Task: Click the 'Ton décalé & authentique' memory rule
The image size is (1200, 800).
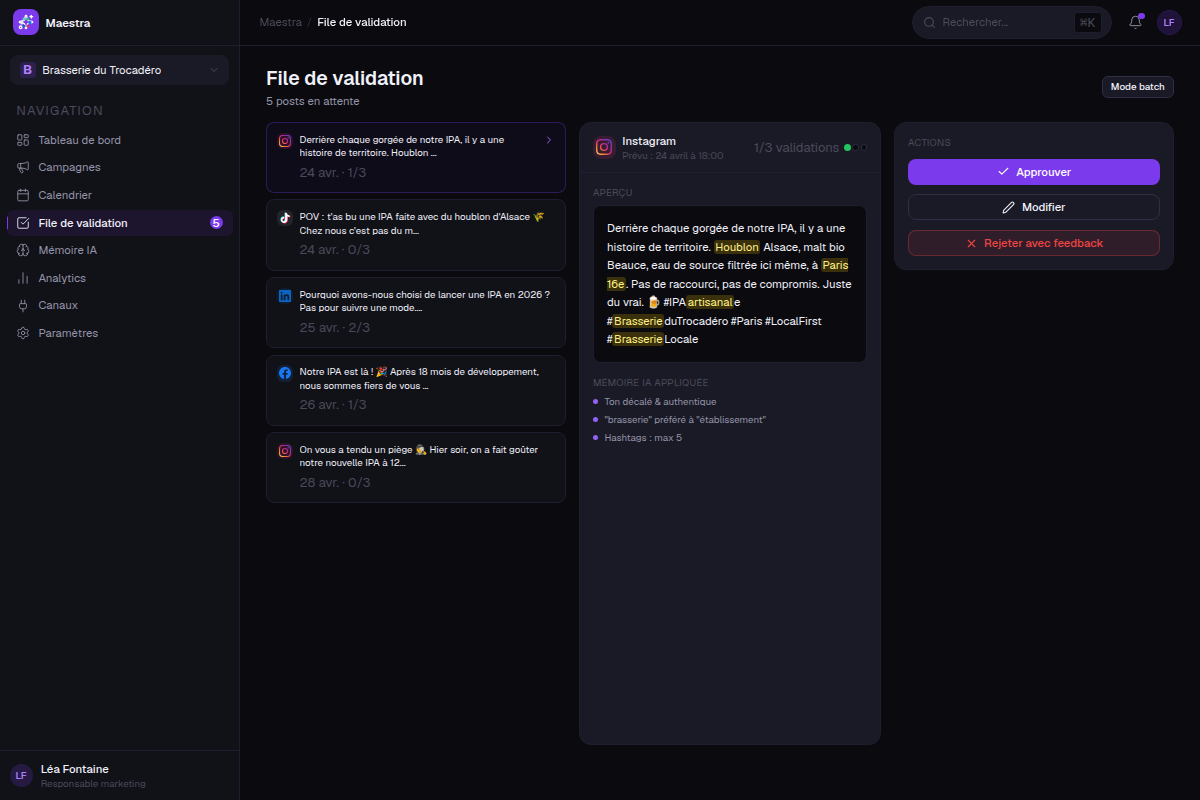Action: tap(660, 402)
